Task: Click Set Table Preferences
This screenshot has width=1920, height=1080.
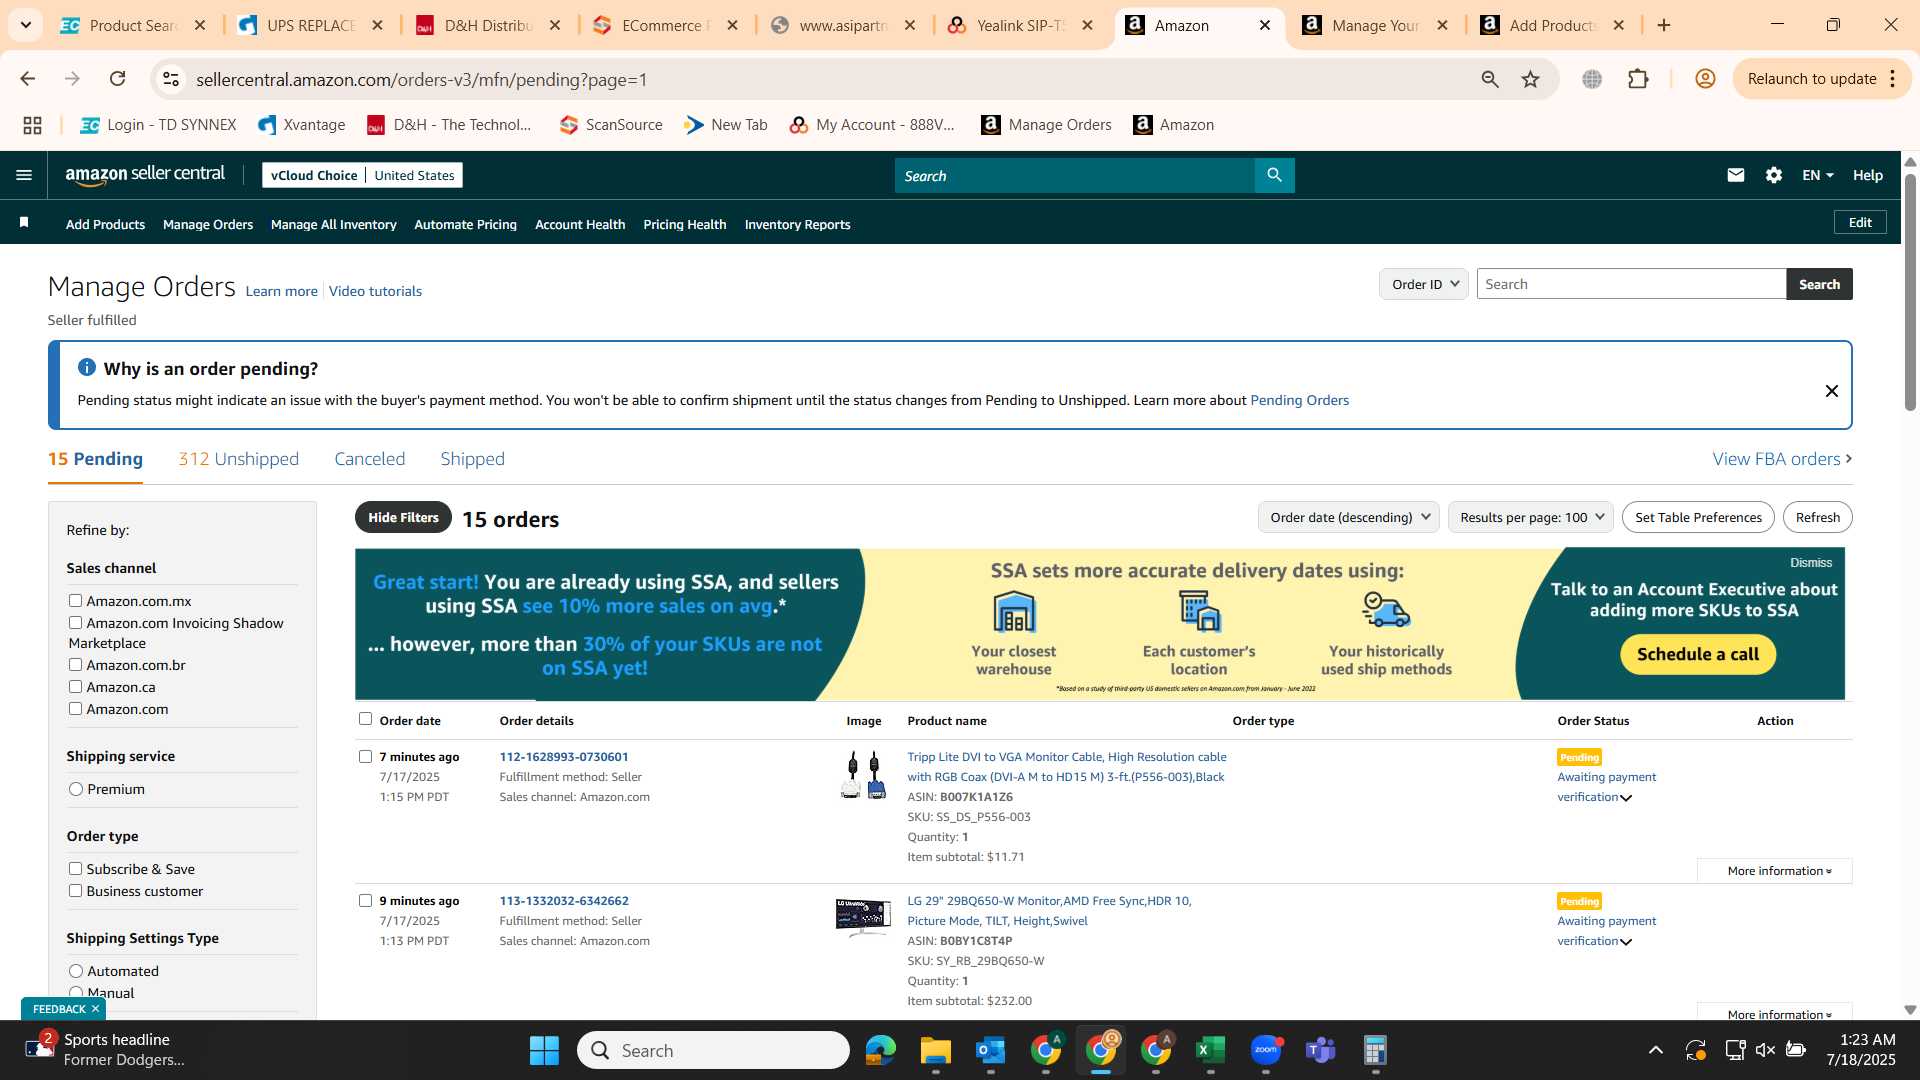Action: [x=1698, y=517]
